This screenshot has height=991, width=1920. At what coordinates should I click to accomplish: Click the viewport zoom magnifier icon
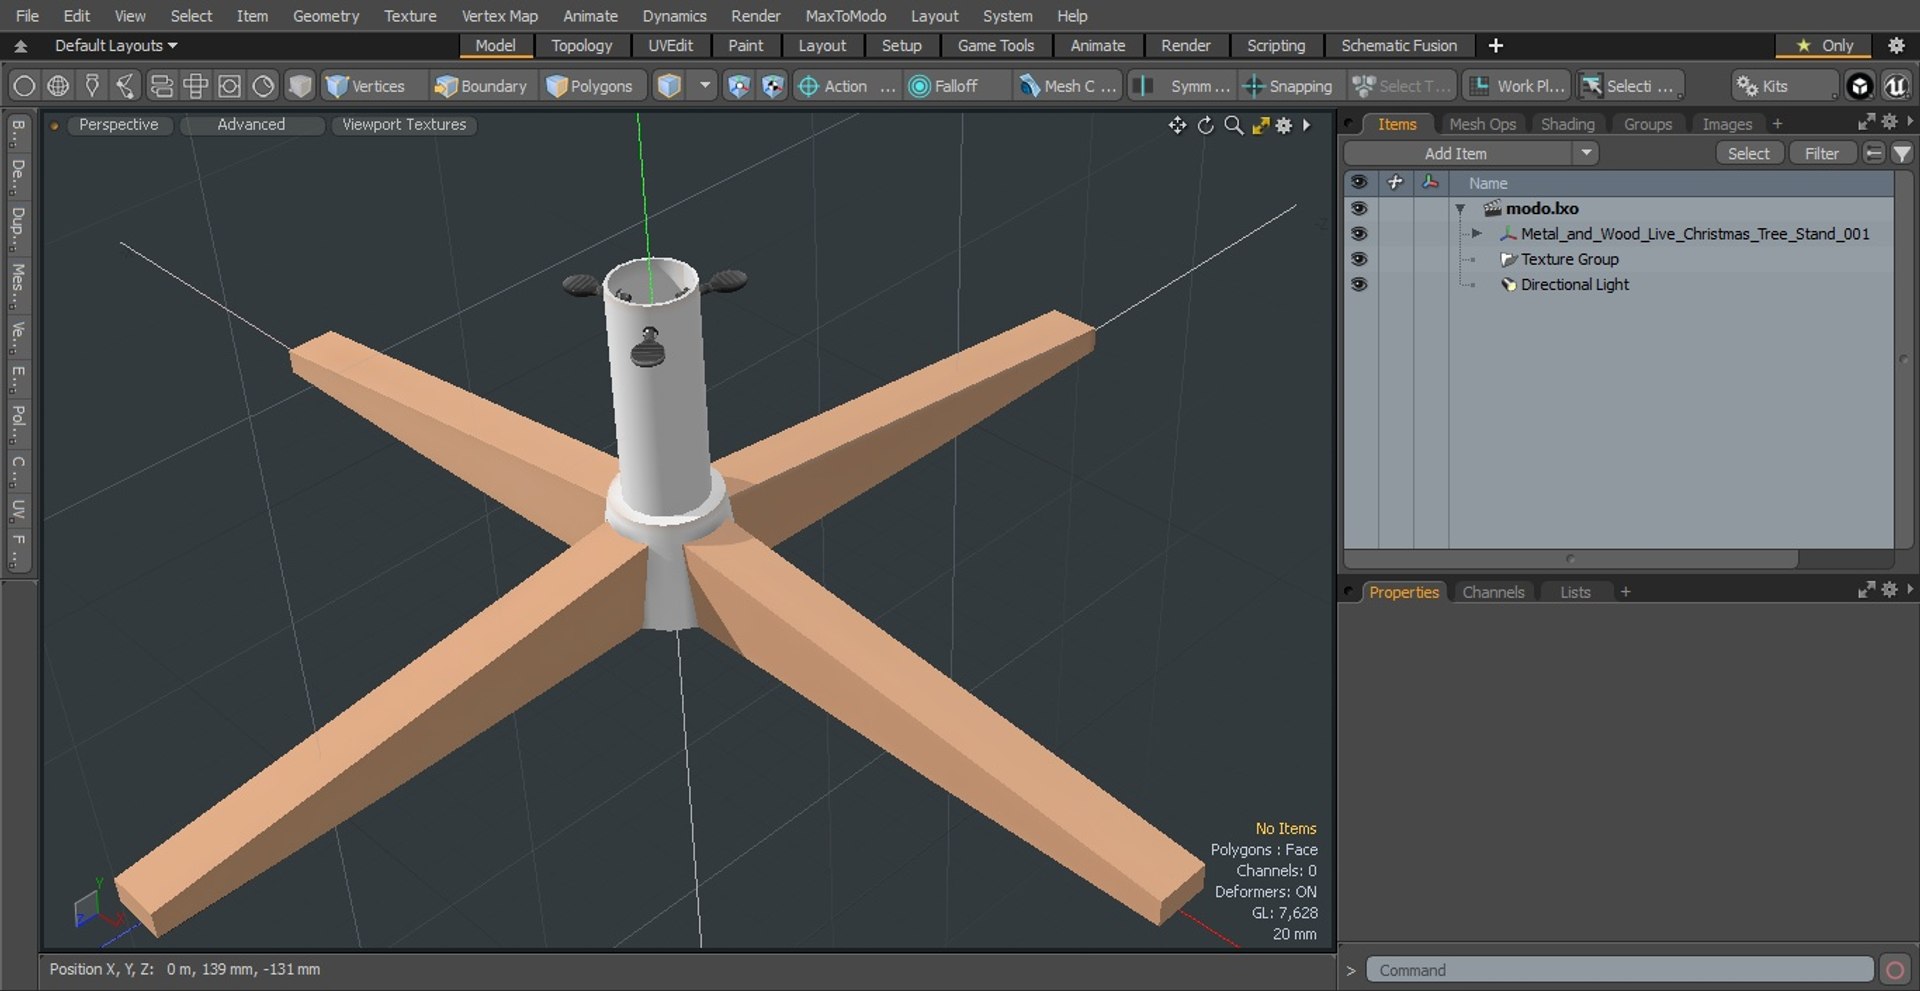(1234, 125)
